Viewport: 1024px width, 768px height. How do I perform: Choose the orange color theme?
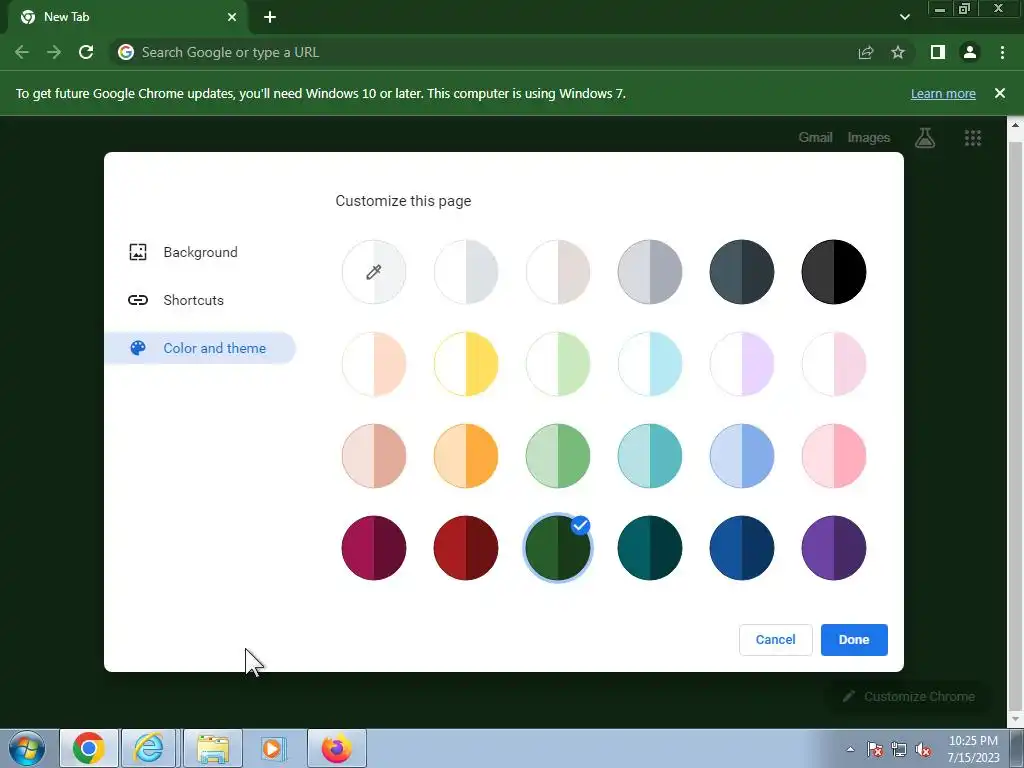point(466,456)
